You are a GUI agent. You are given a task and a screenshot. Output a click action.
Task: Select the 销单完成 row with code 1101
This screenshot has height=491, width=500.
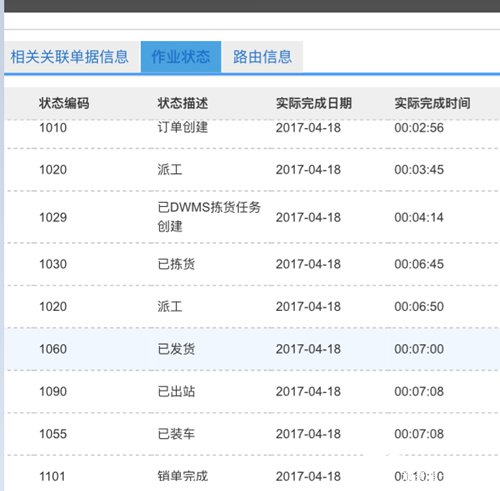tap(252, 473)
